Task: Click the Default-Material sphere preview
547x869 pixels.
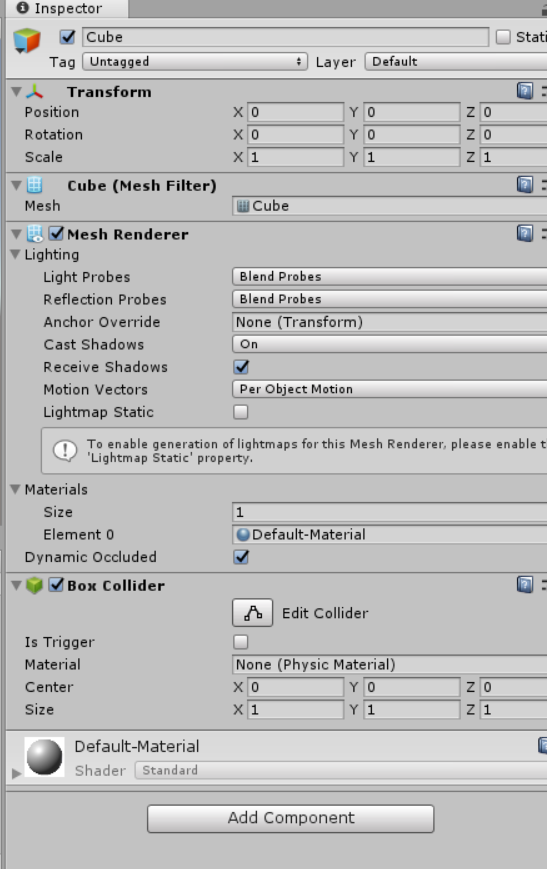Action: 44,756
